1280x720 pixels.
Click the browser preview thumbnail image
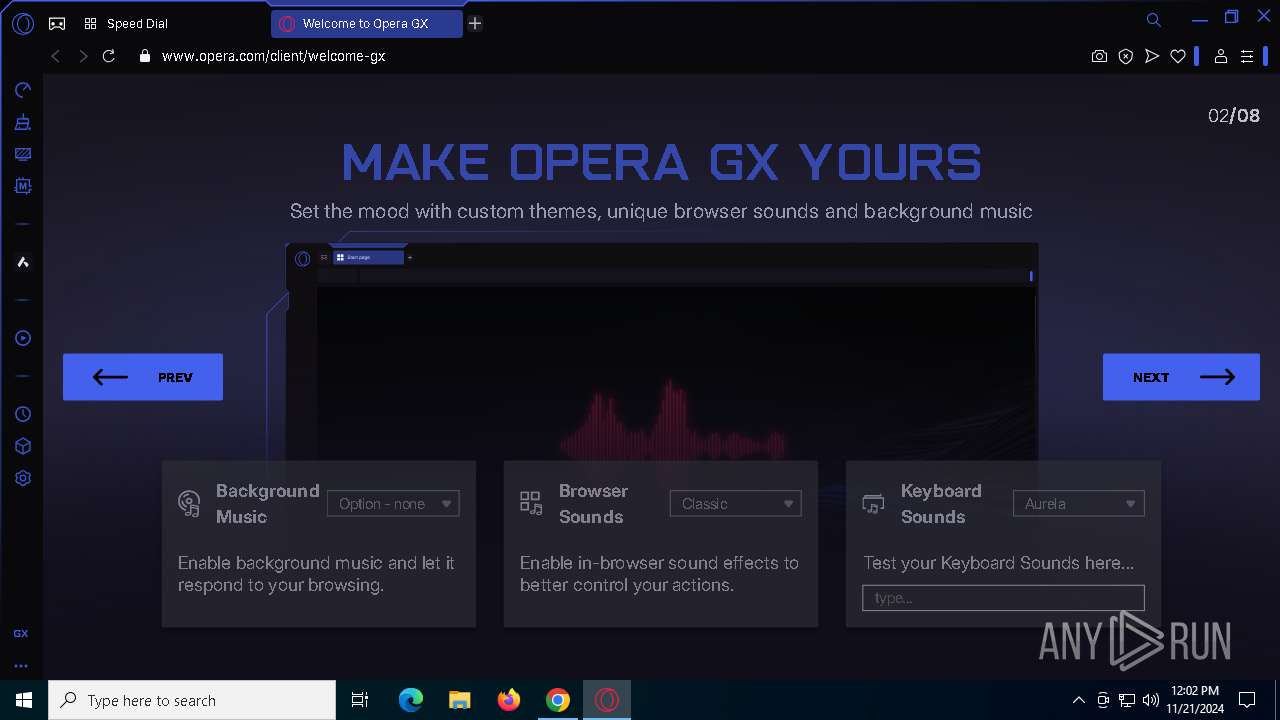point(661,352)
